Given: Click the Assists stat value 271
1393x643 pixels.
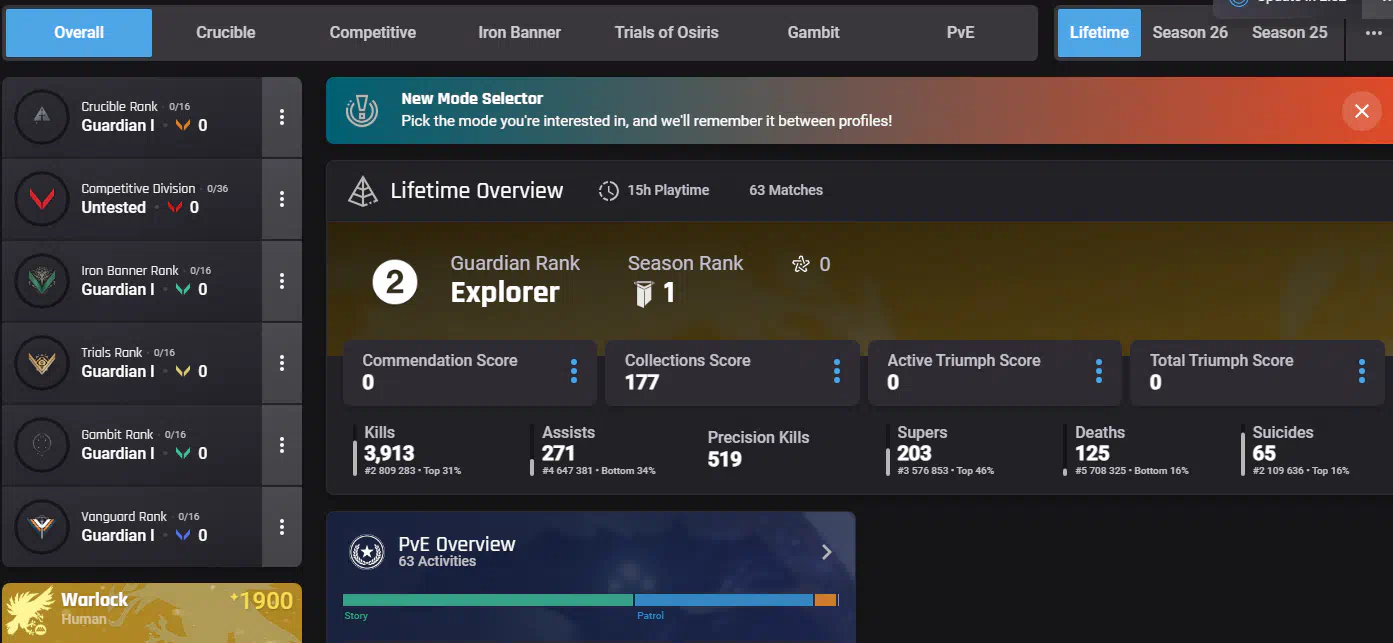Looking at the screenshot, I should [x=559, y=454].
